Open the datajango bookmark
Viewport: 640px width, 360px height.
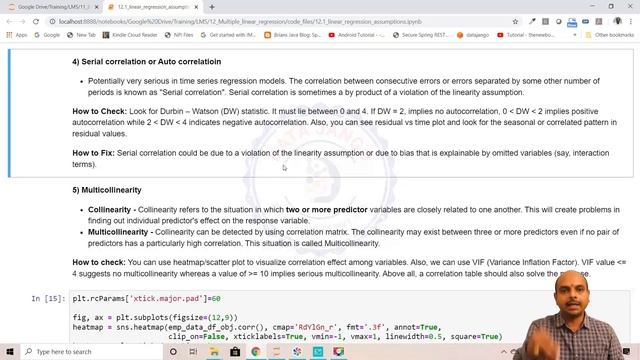click(473, 35)
